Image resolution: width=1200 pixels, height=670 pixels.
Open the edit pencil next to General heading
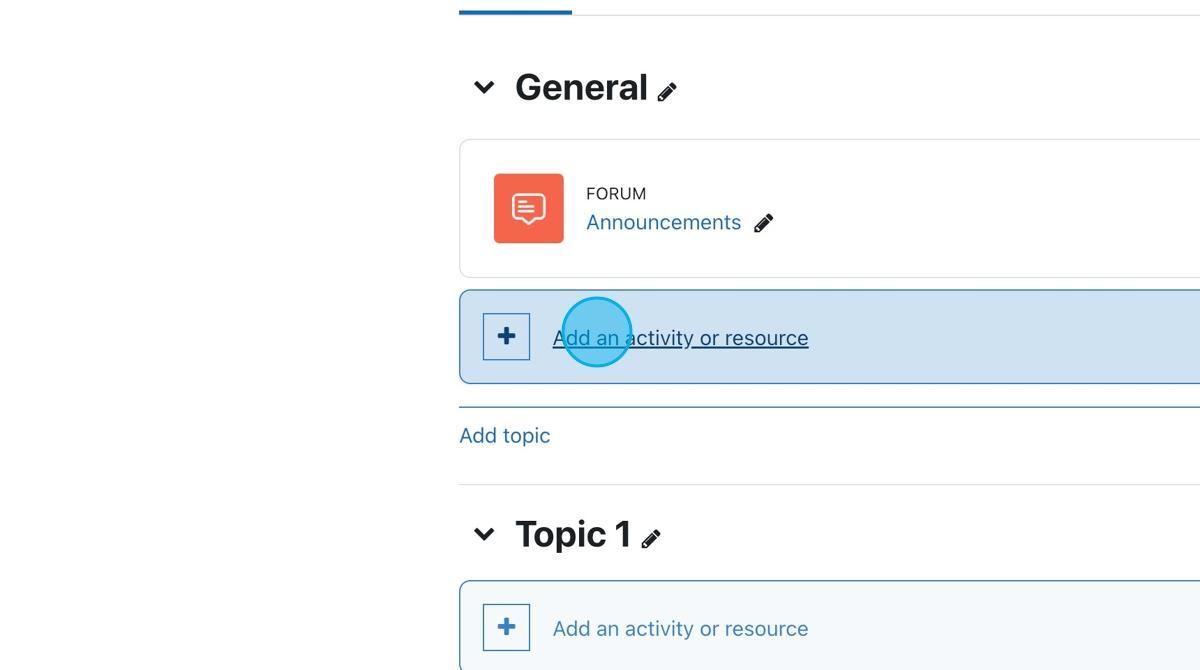tap(666, 90)
